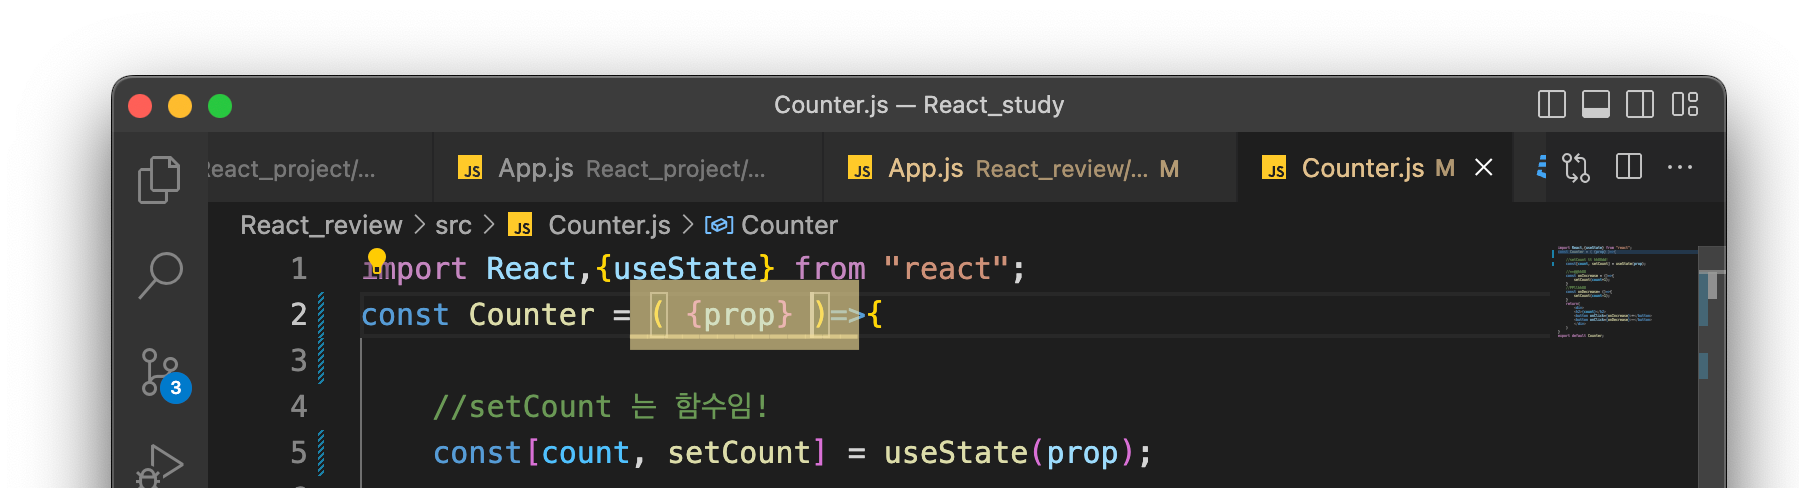Click setCount in the line 5 destructuring
Viewport: 1799px width, 488px height.
(x=739, y=453)
